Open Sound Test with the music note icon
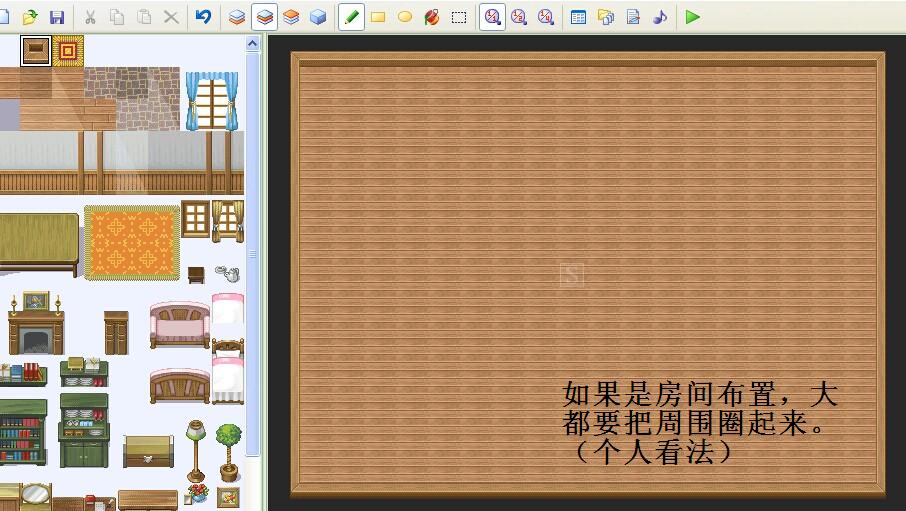Screen dimensions: 906x511 (x=660, y=17)
